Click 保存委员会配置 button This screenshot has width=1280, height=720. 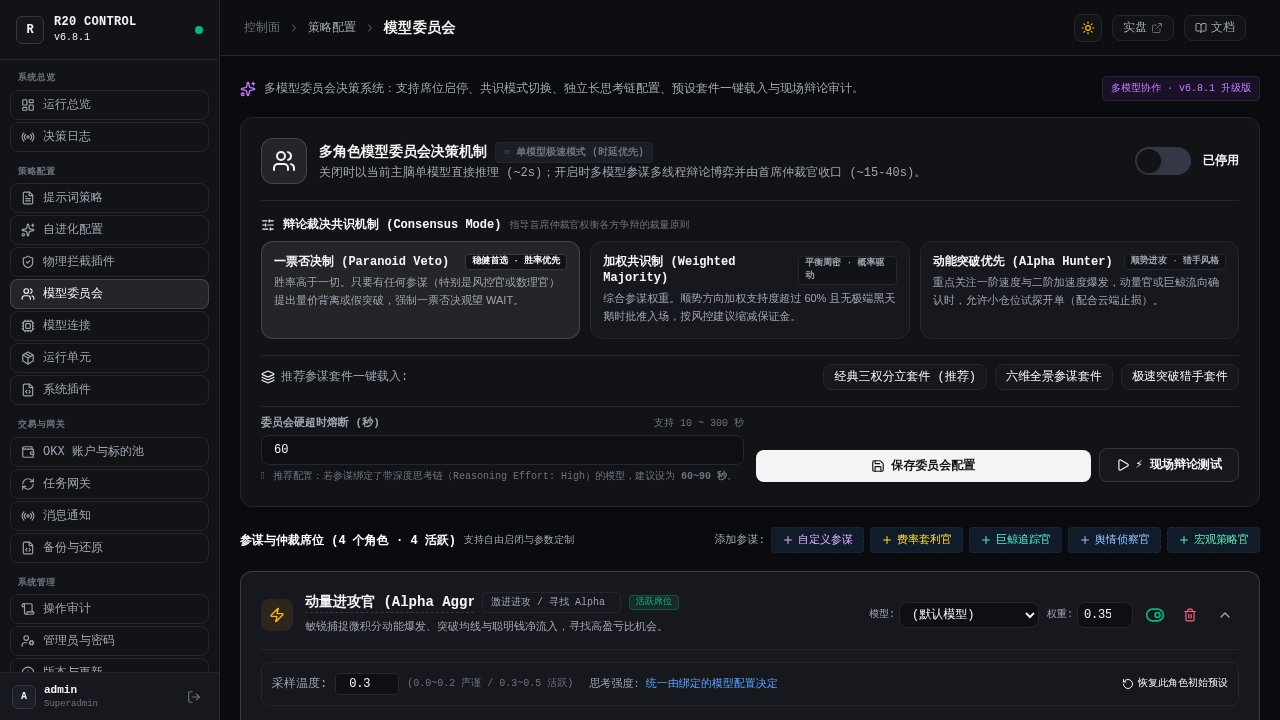[923, 466]
